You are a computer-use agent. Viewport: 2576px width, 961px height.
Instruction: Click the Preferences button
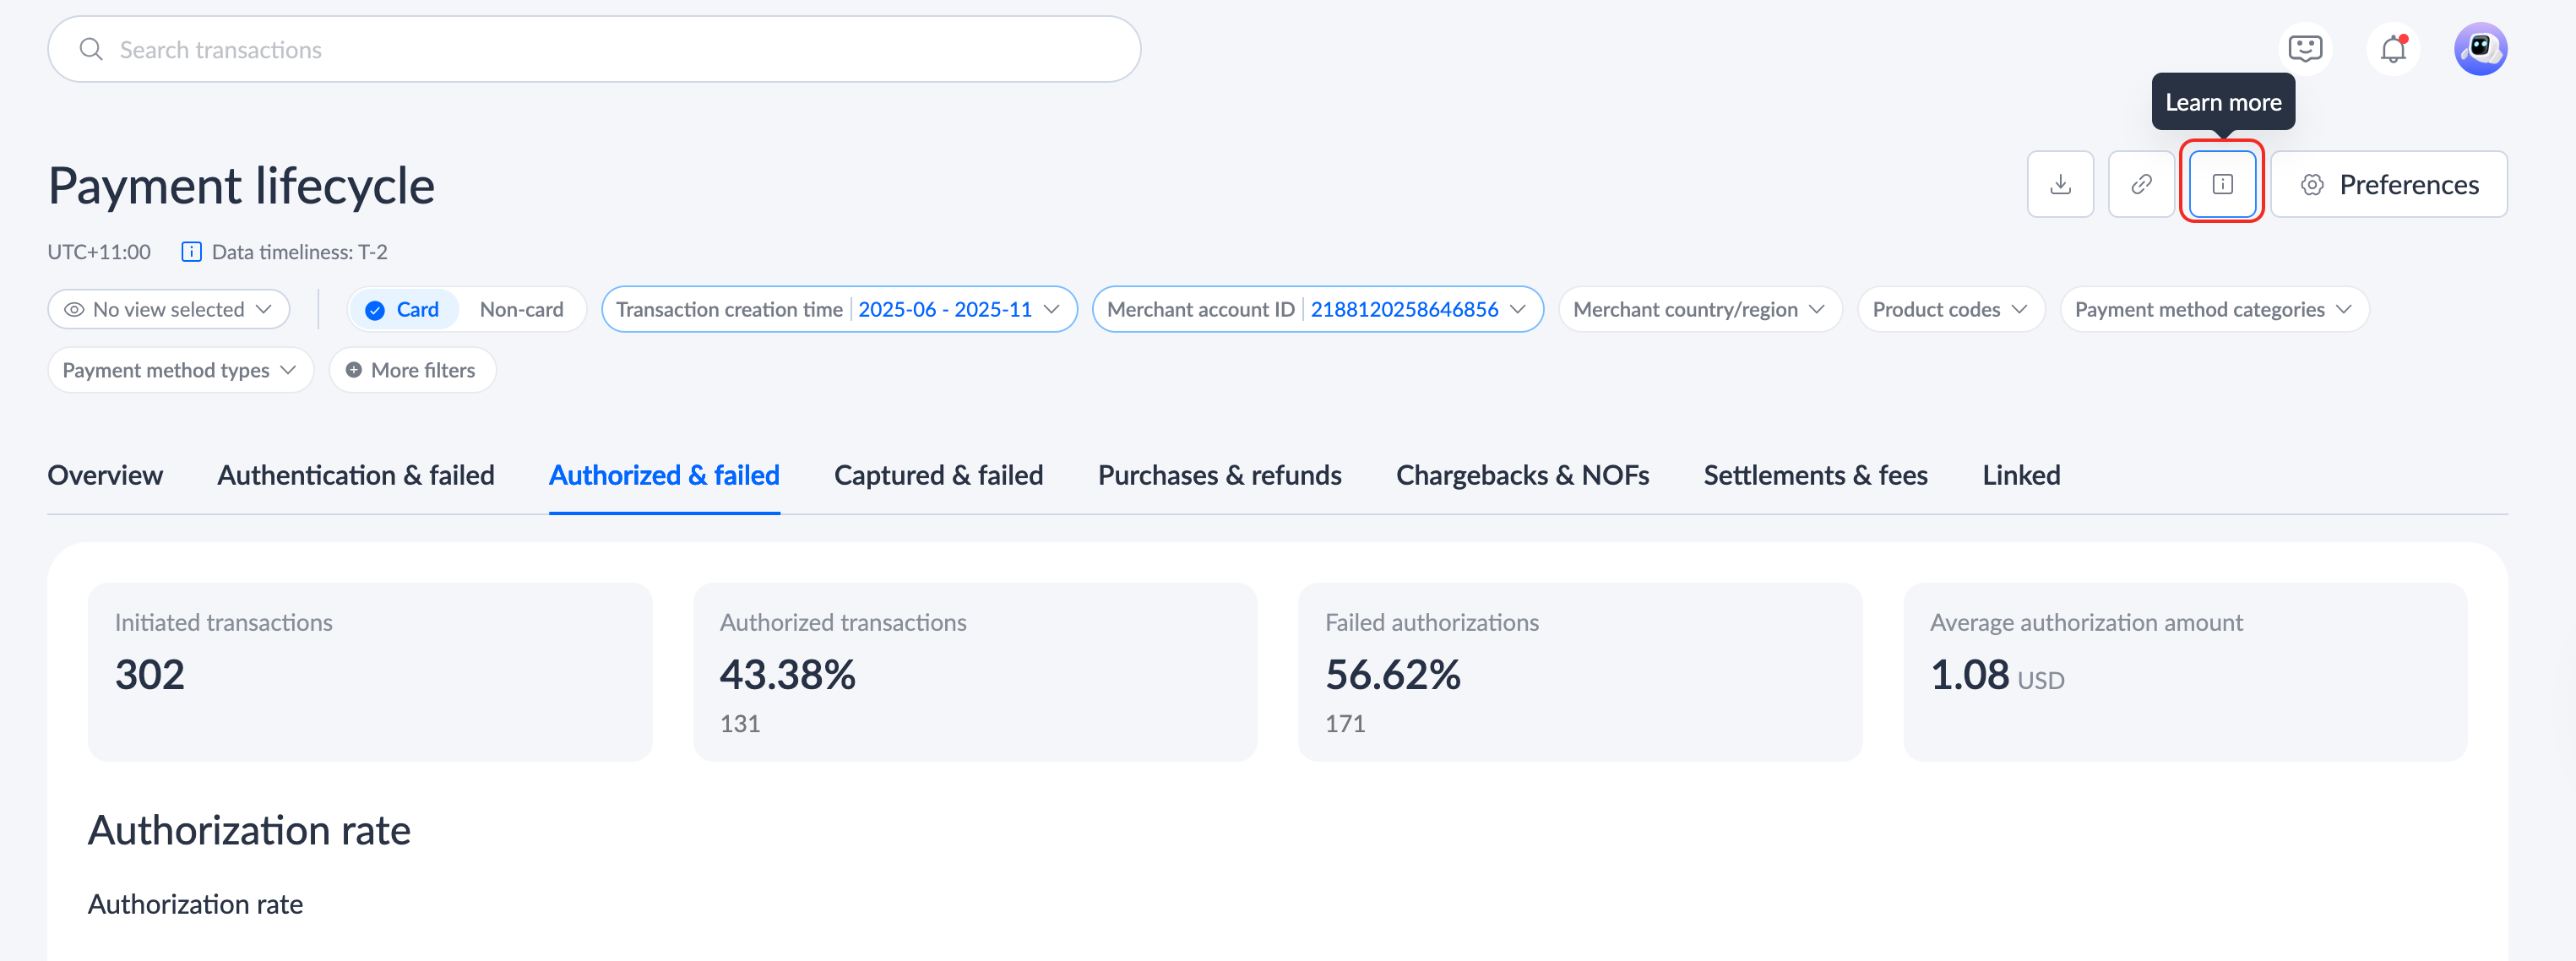[2388, 184]
